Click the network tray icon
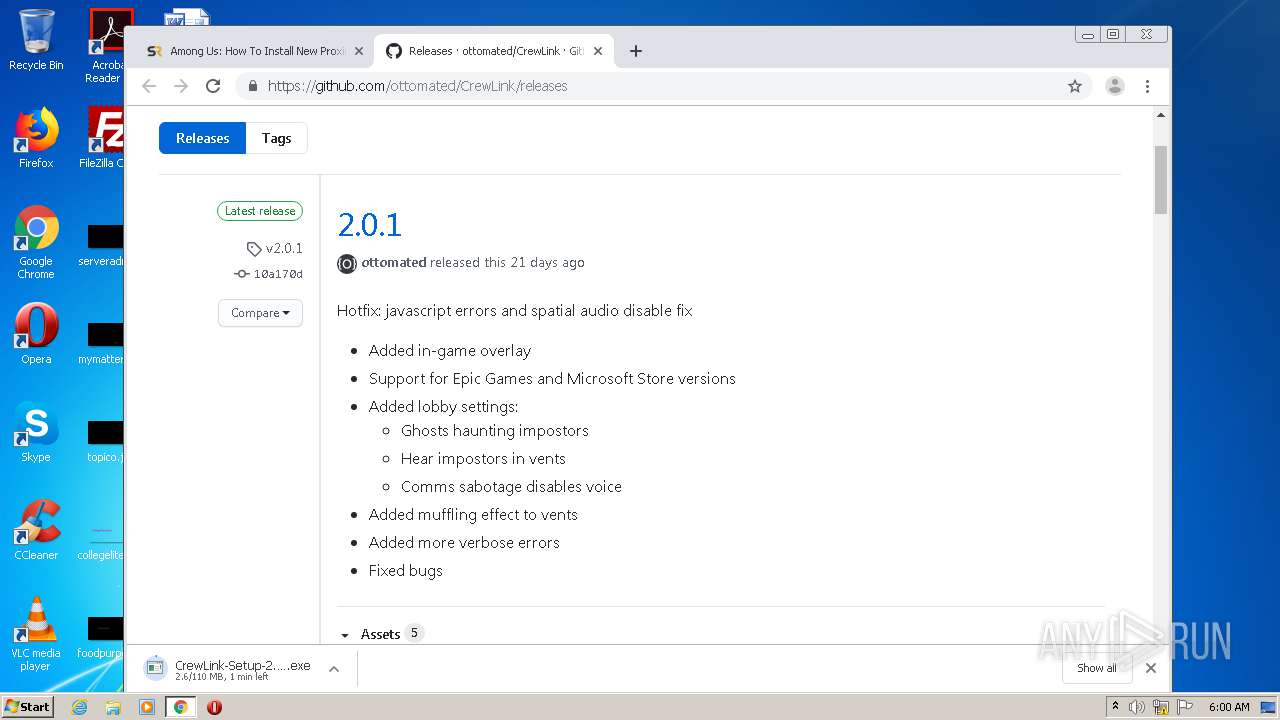Viewport: 1280px width, 720px height. pyautogui.click(x=1161, y=707)
